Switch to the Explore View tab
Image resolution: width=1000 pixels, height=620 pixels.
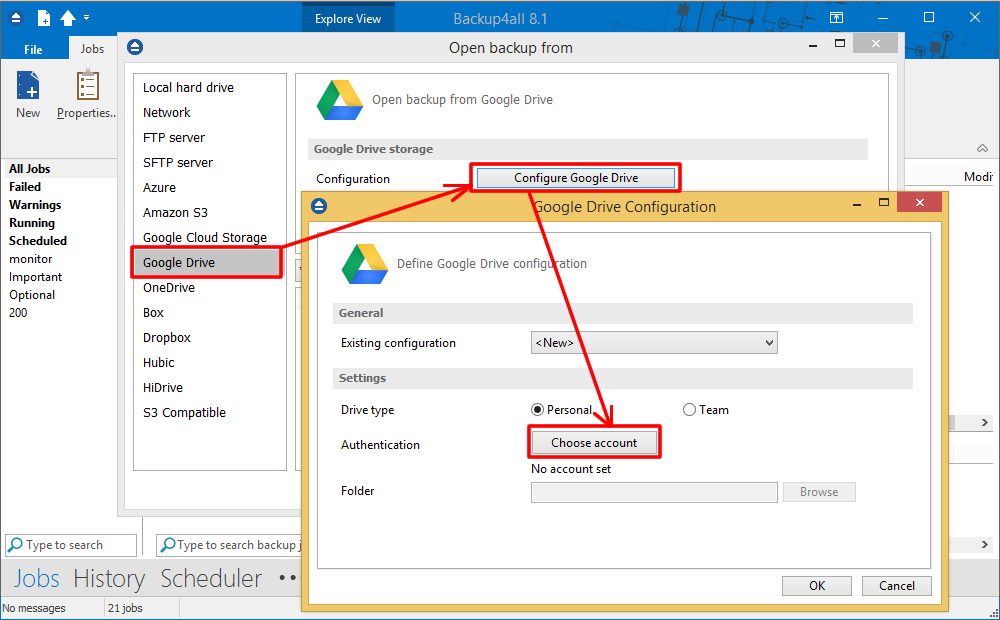(348, 17)
